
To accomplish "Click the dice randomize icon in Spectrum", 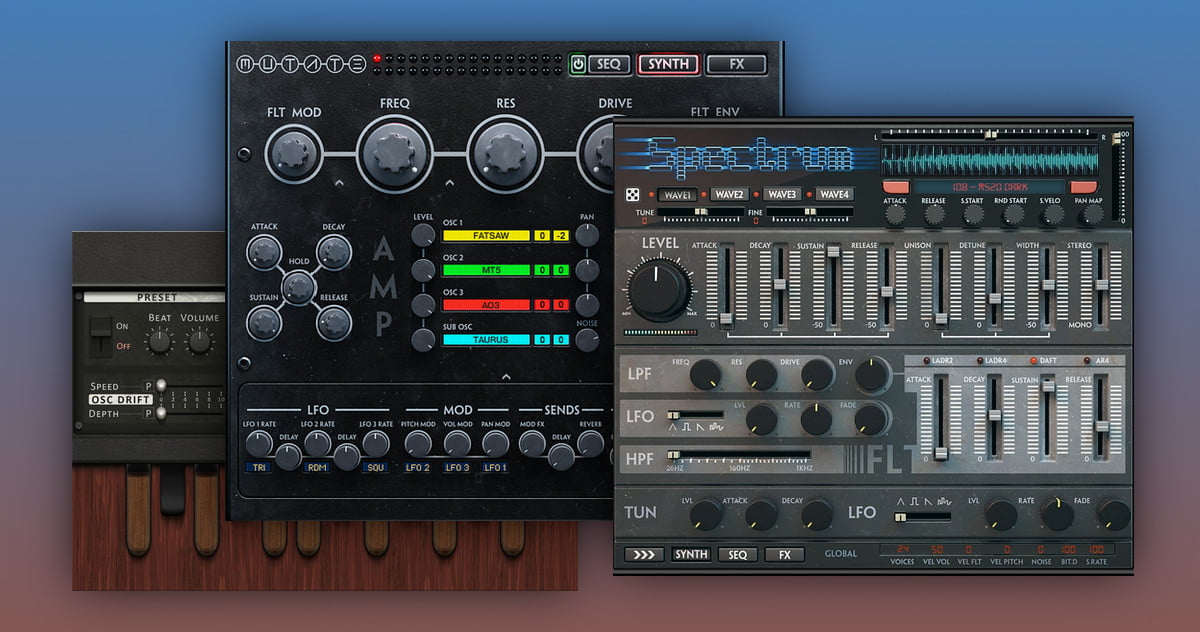I will coord(633,194).
